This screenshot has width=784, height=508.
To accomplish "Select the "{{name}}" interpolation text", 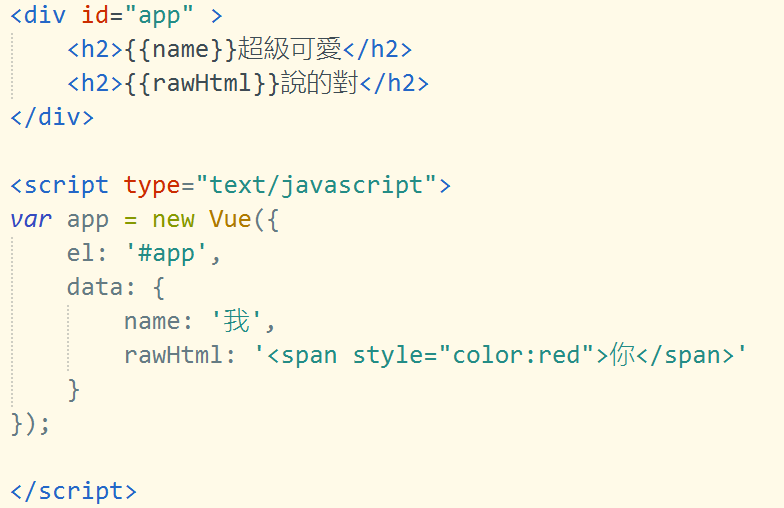I will pos(180,50).
